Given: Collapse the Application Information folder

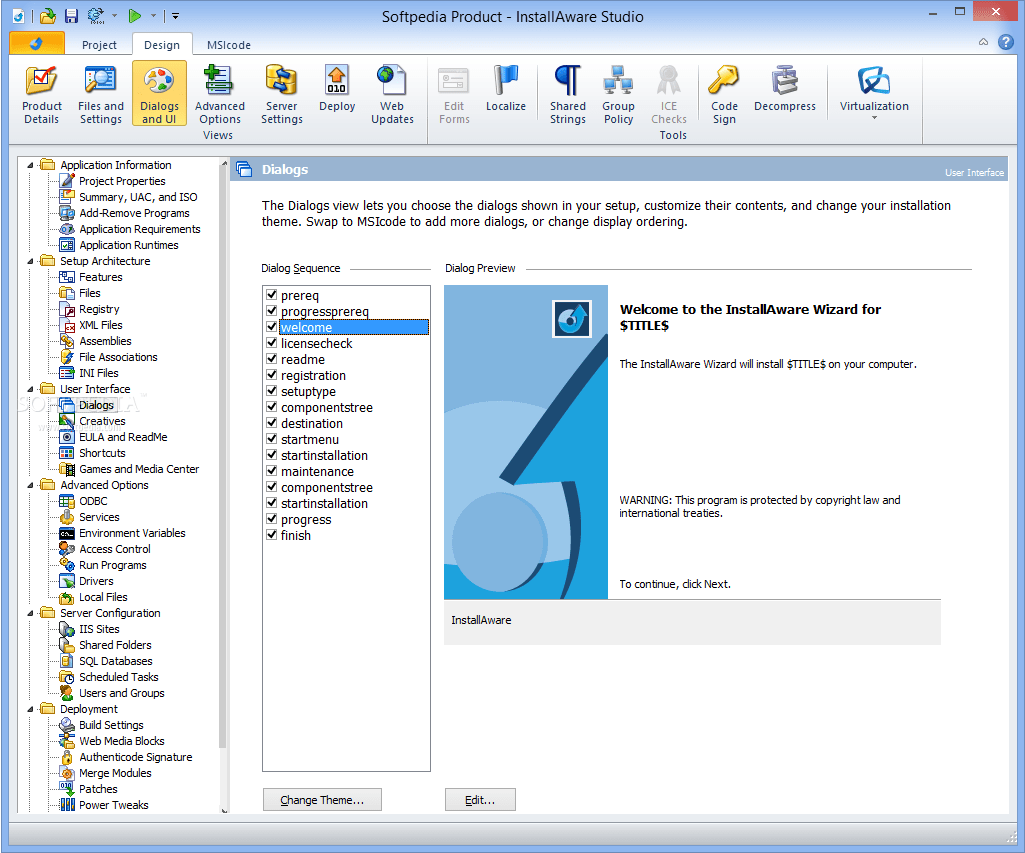Looking at the screenshot, I should (x=30, y=165).
